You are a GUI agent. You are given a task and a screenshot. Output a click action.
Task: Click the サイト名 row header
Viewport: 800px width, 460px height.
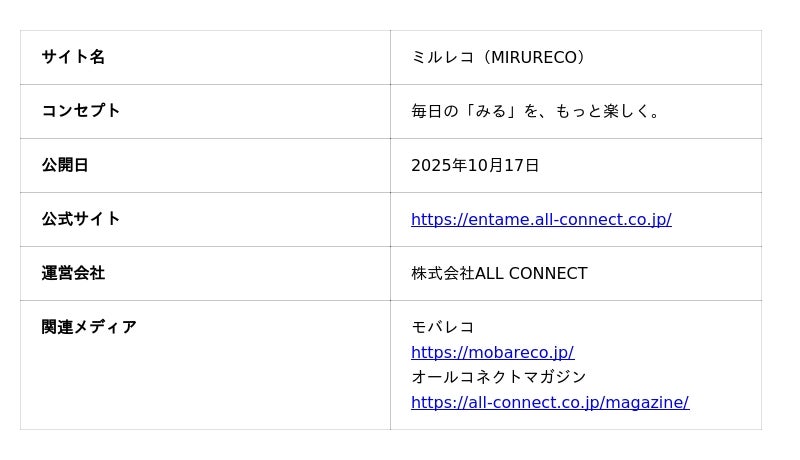click(x=73, y=57)
